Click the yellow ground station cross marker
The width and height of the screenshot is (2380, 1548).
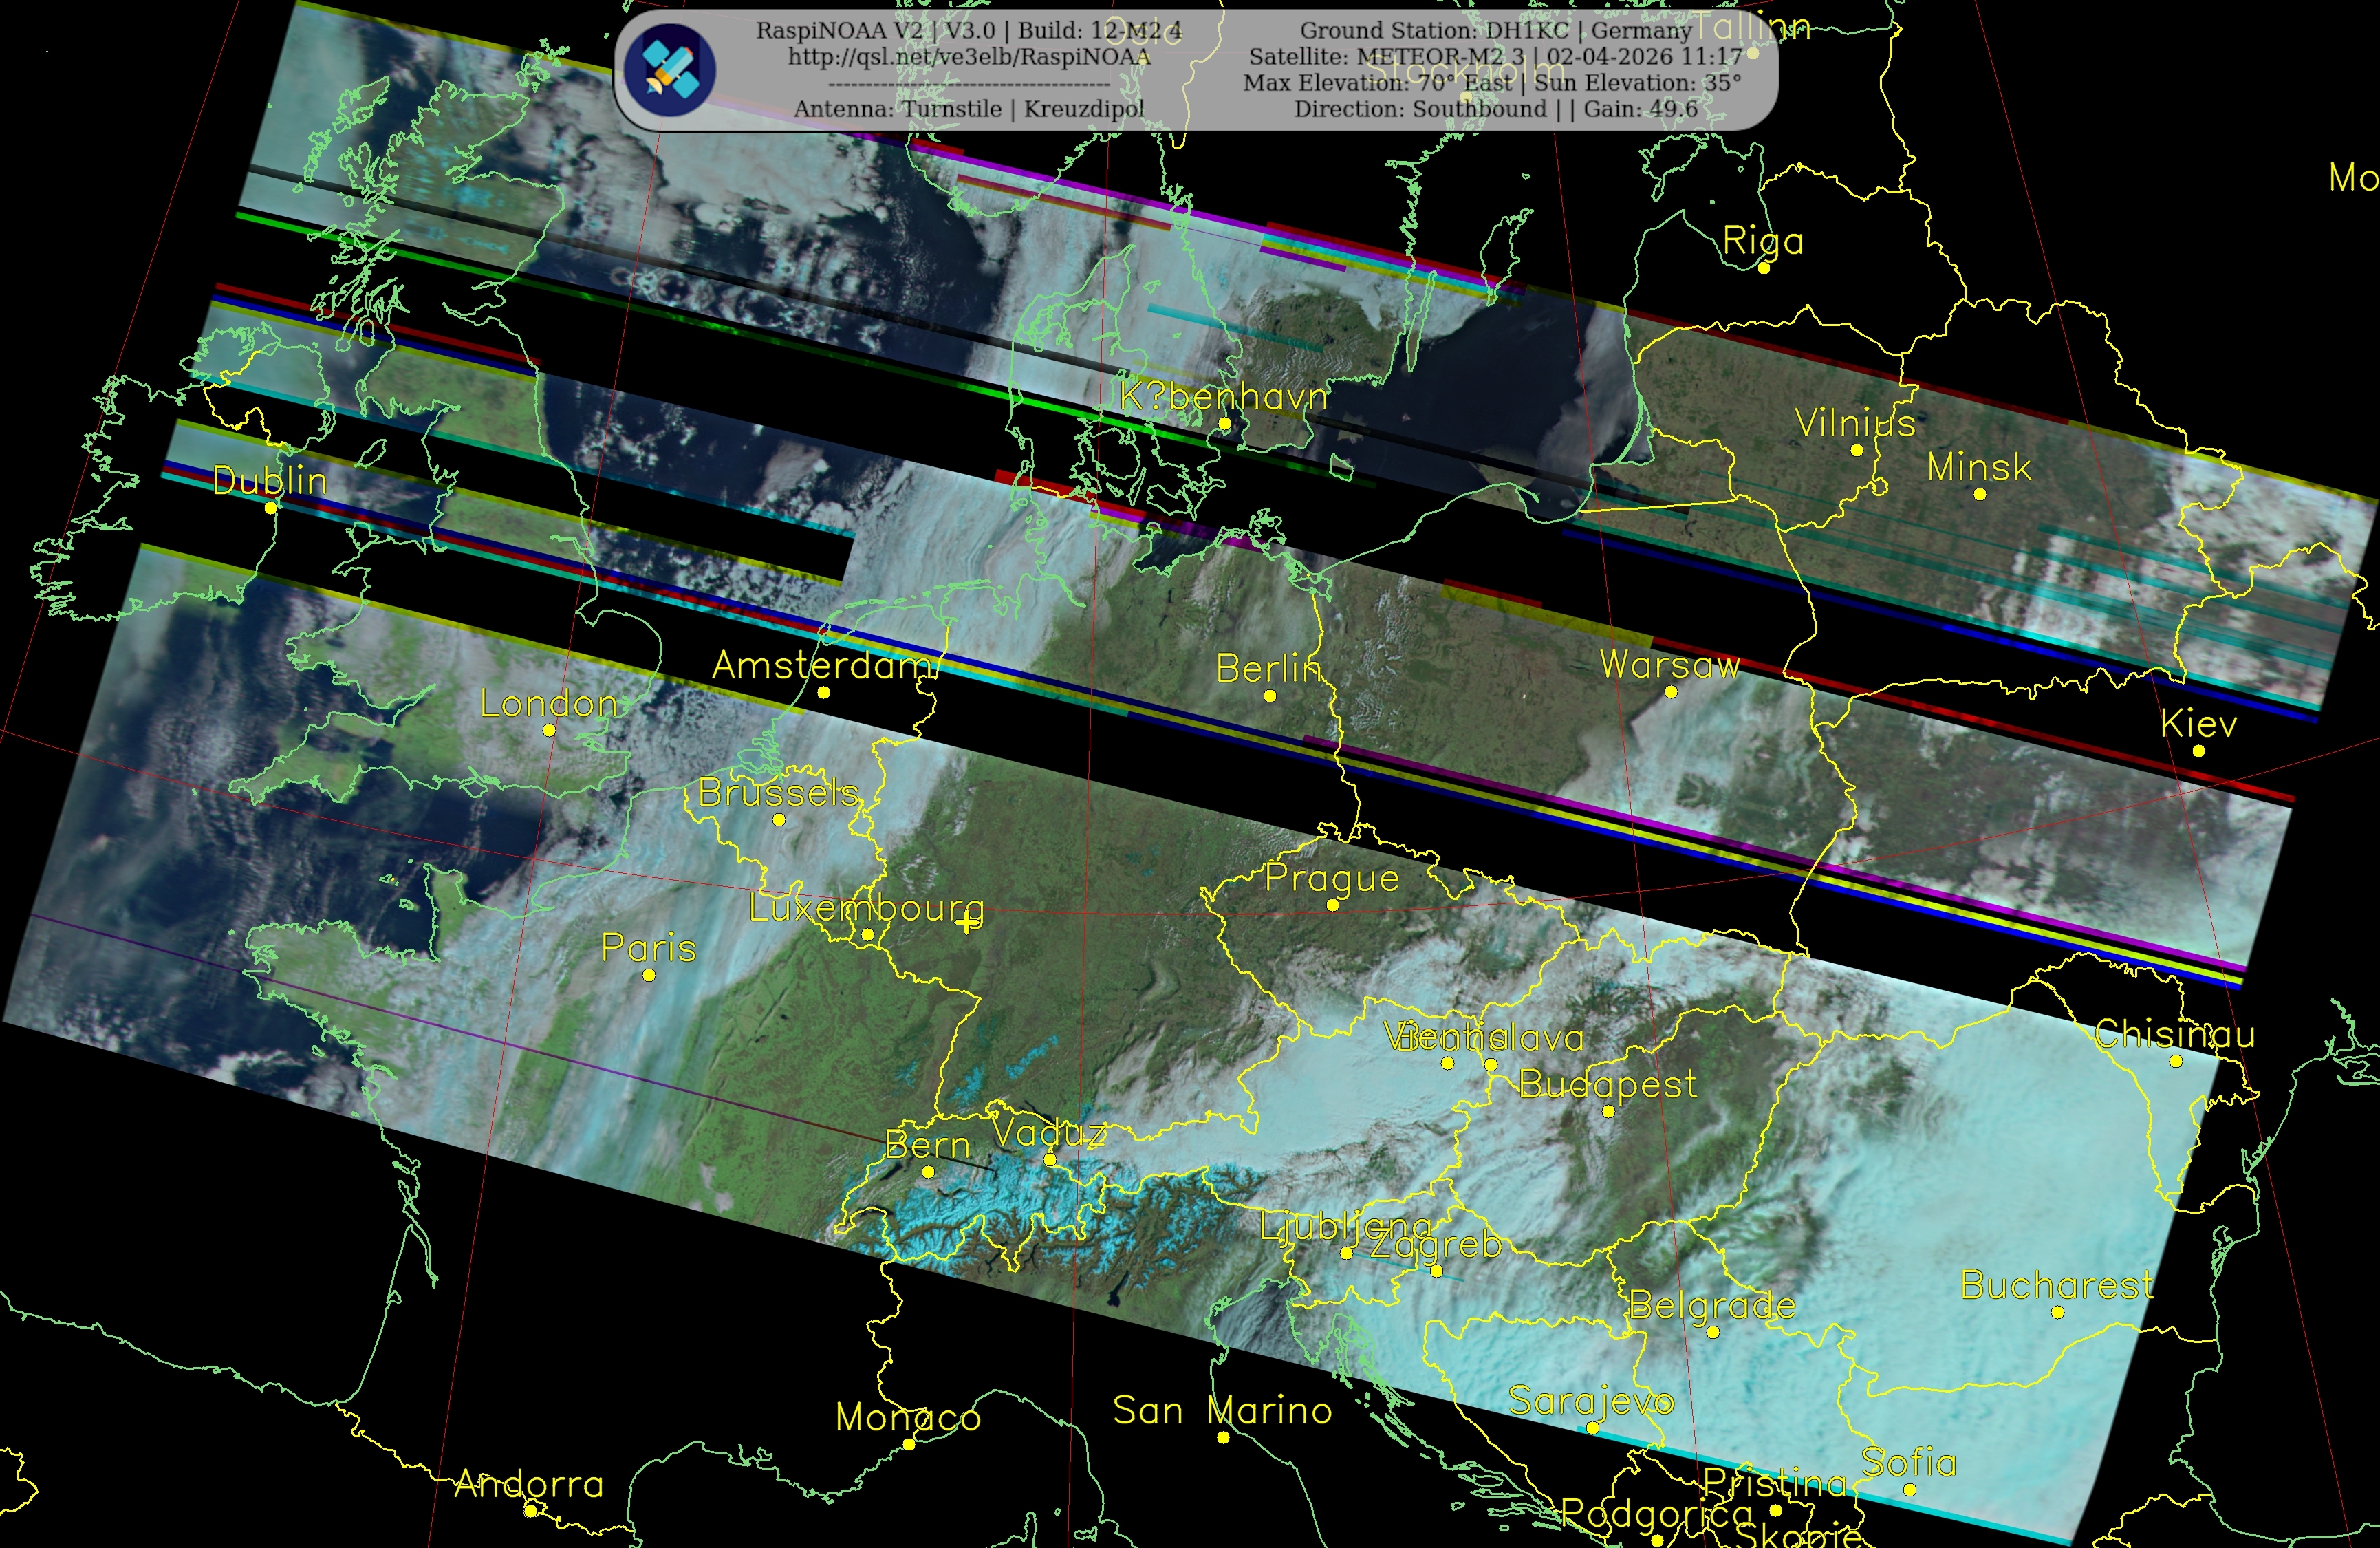click(x=967, y=923)
